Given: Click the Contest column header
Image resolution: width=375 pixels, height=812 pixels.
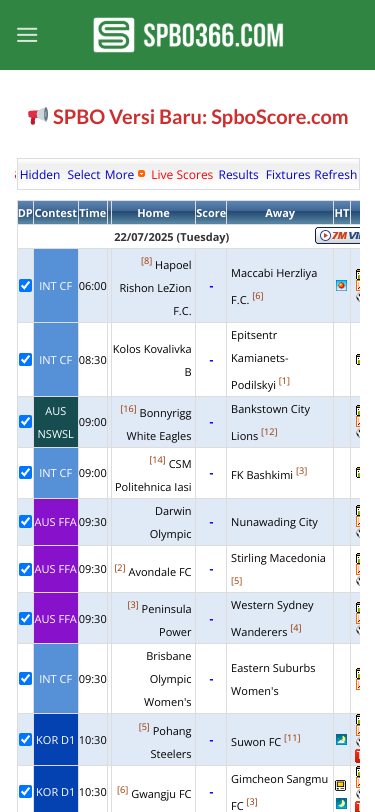Looking at the screenshot, I should [56, 213].
